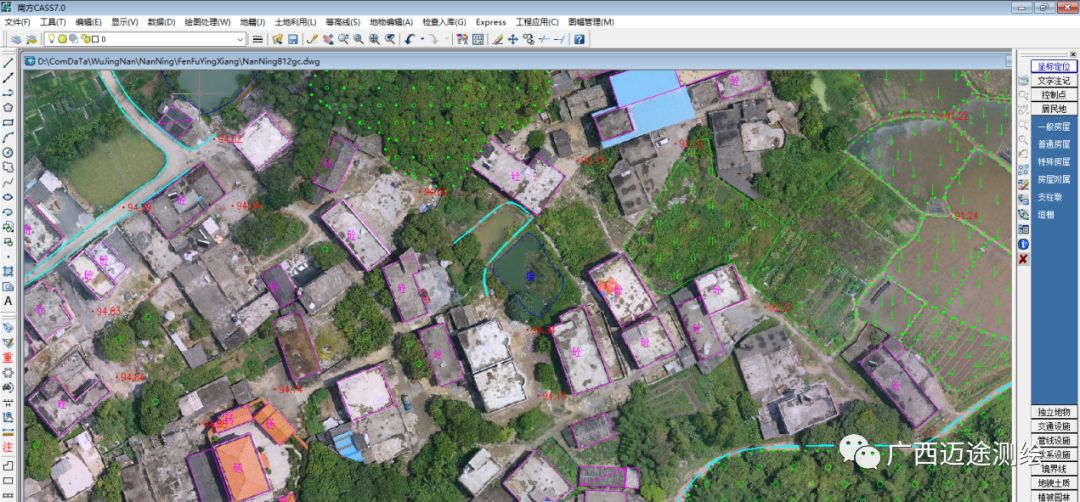1080x502 pixels.
Task: Click the Linetype lines icon beside layer box
Action: click(258, 39)
